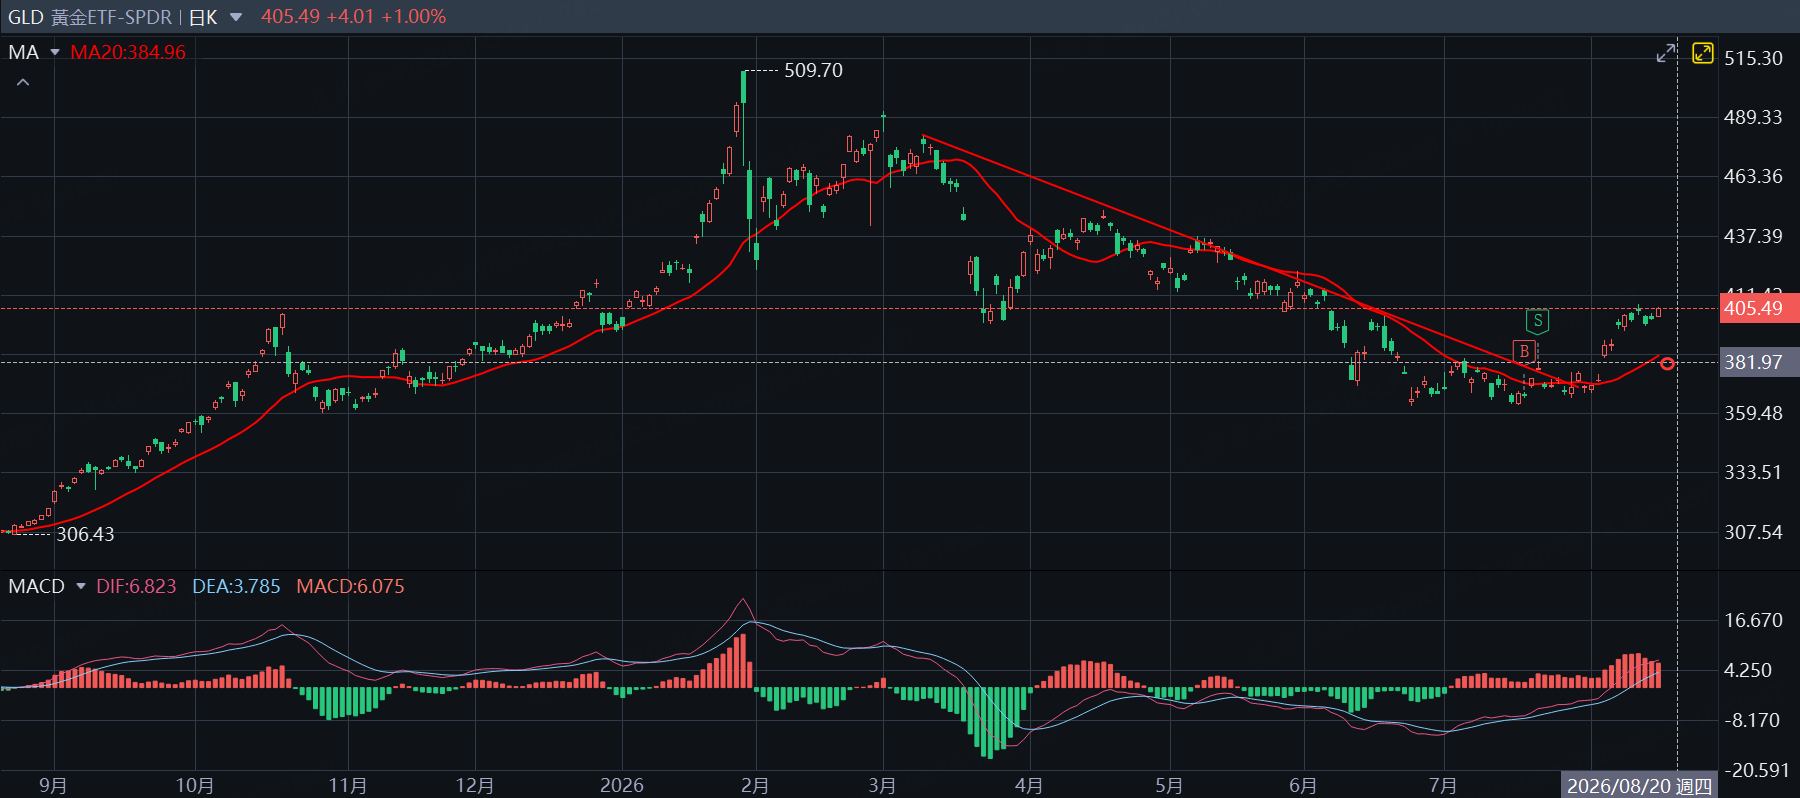The height and width of the screenshot is (798, 1800).
Task: Click the gray diagonal expand-chart arrows icon
Action: coord(1666,53)
